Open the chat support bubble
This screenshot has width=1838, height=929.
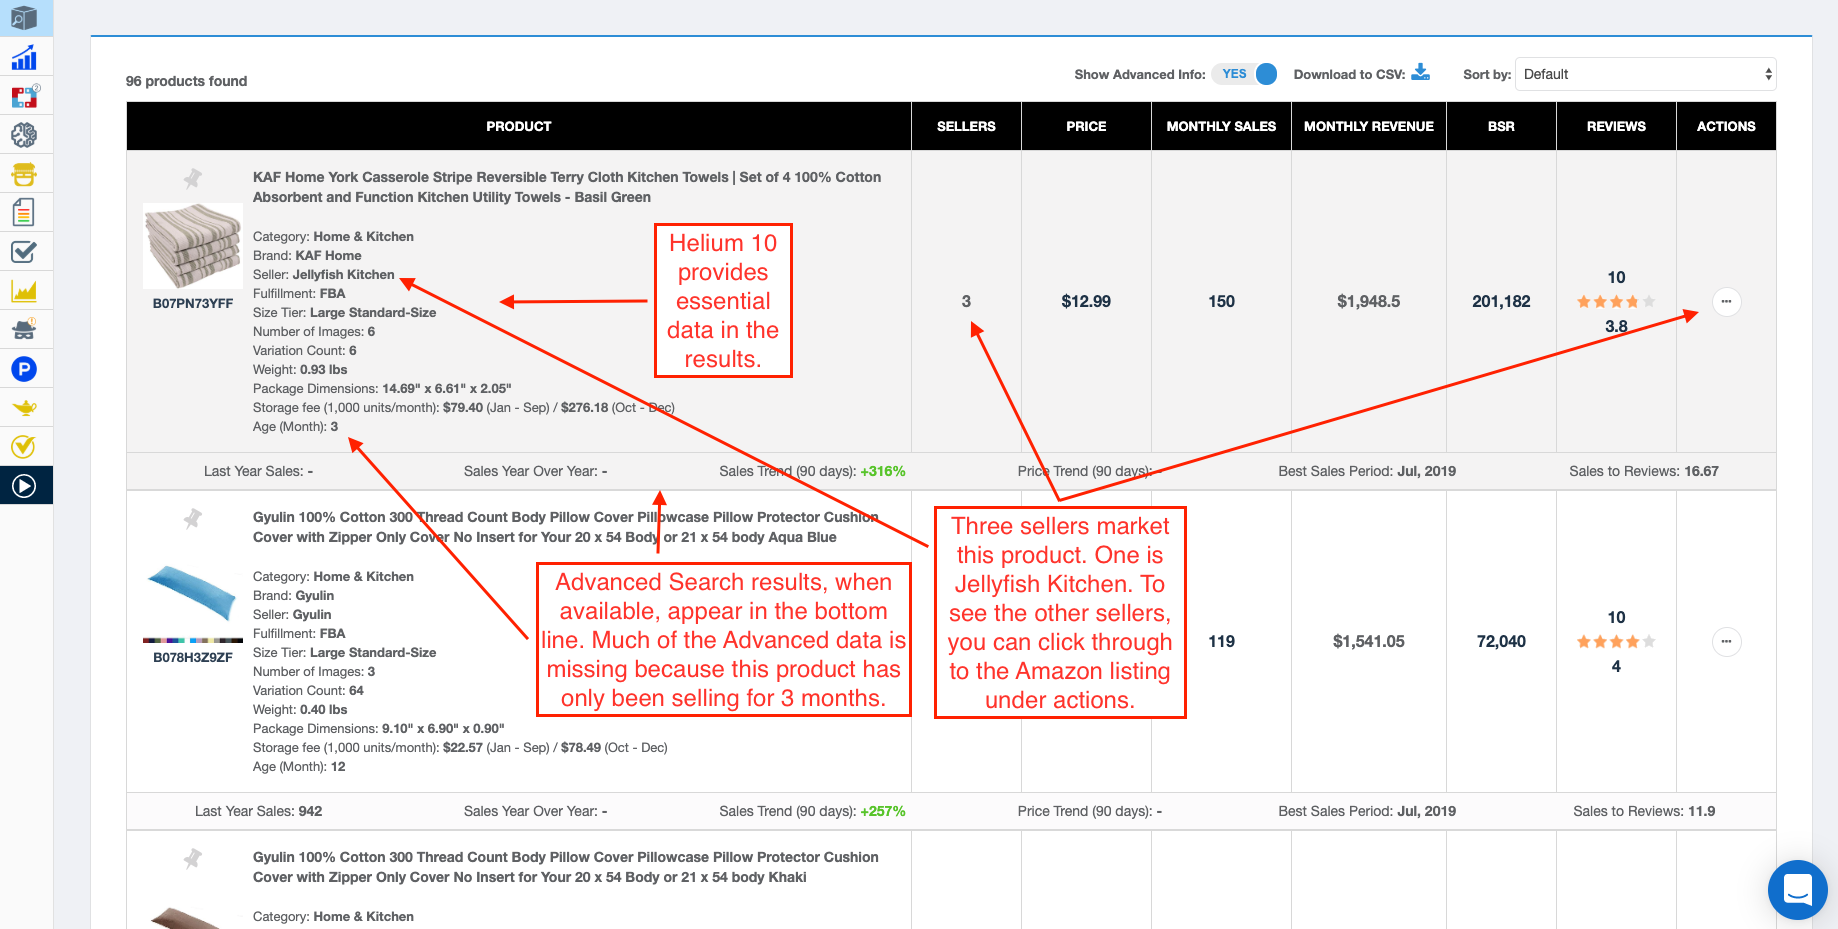tap(1797, 889)
